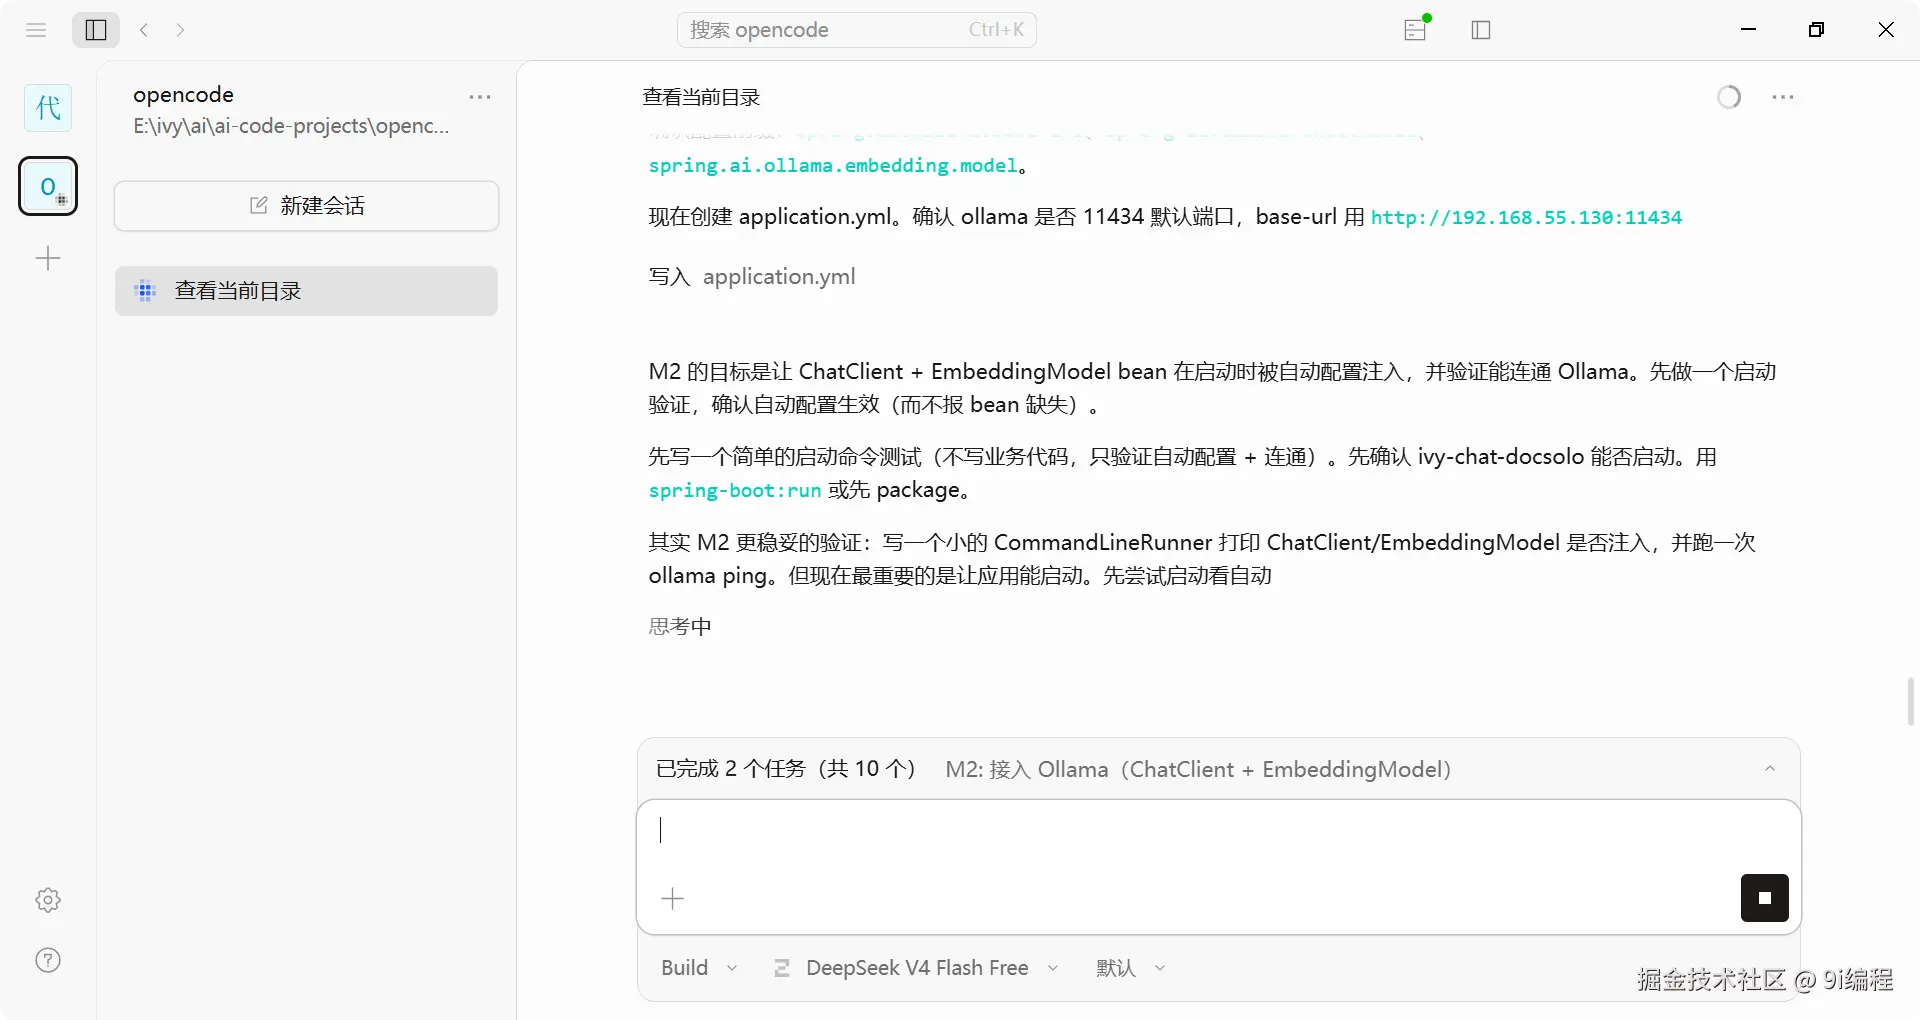Open the status panel with green dot

pyautogui.click(x=1416, y=30)
